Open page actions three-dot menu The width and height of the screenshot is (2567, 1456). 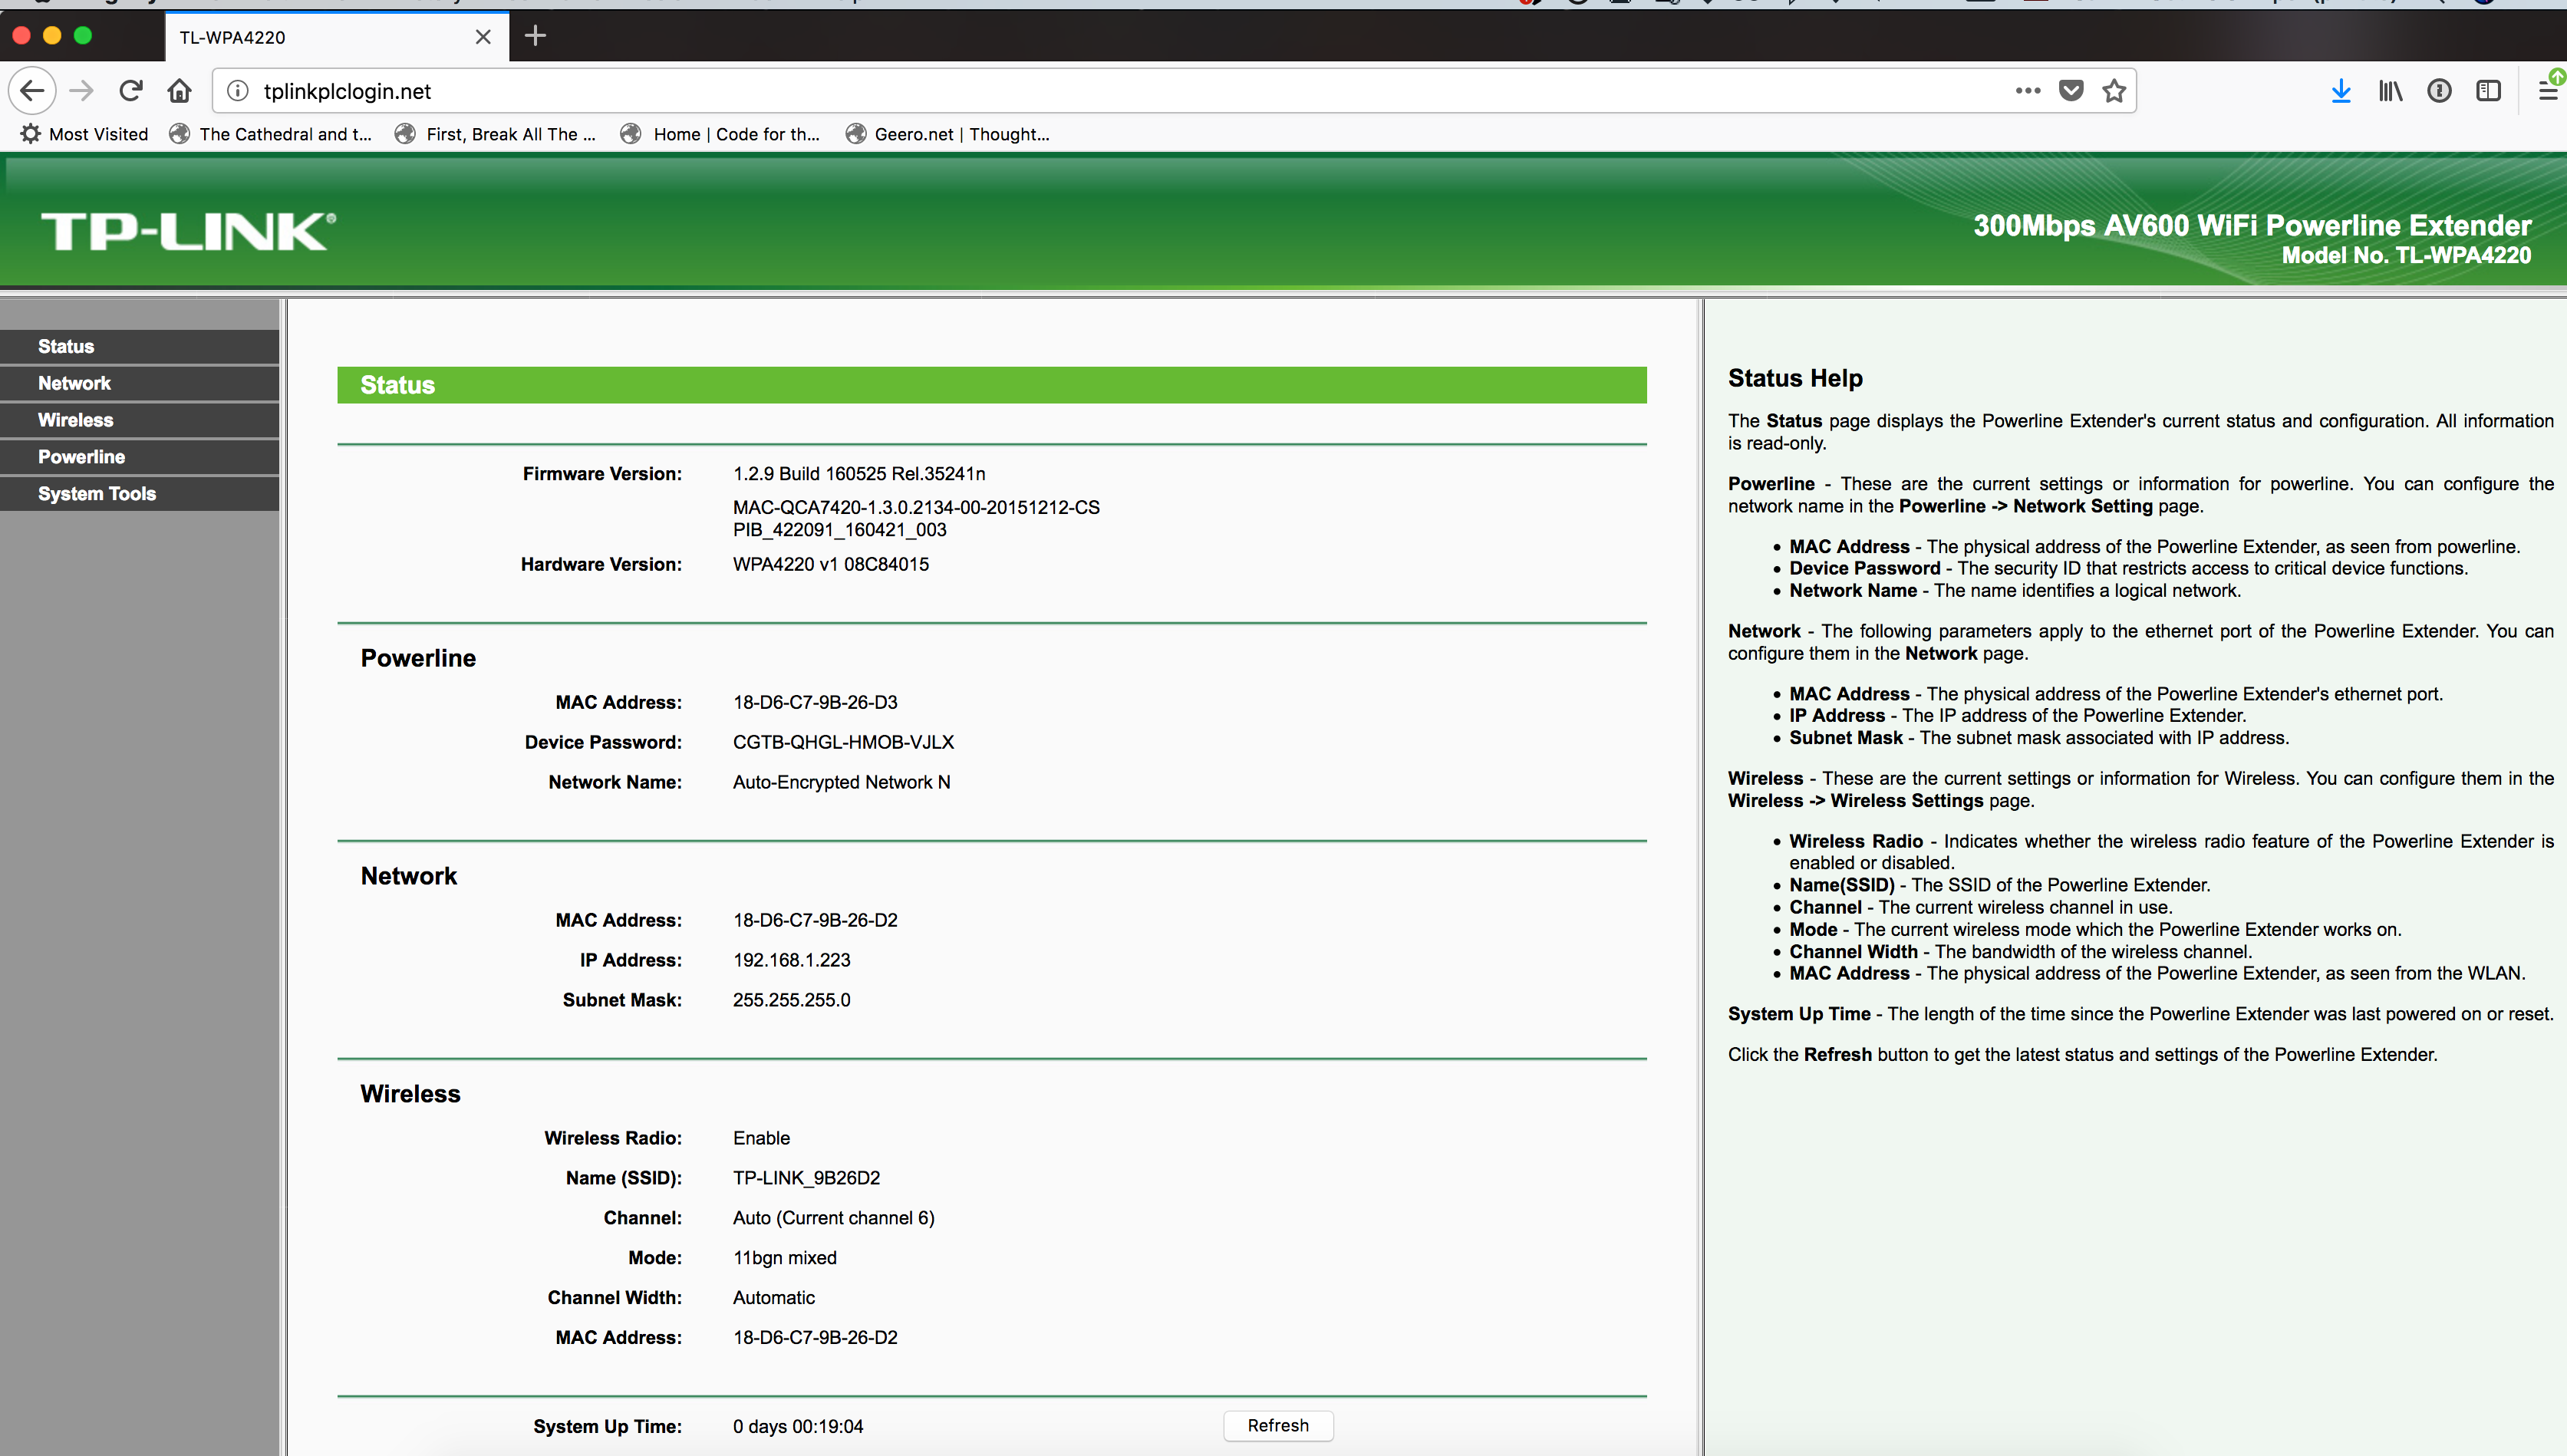pos(2028,91)
